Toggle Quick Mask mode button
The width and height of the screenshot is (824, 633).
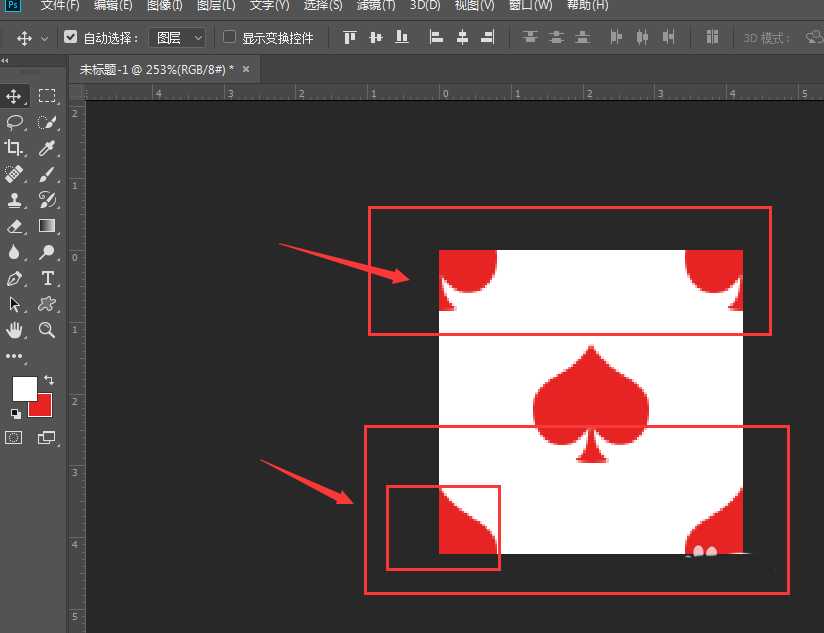[x=14, y=438]
